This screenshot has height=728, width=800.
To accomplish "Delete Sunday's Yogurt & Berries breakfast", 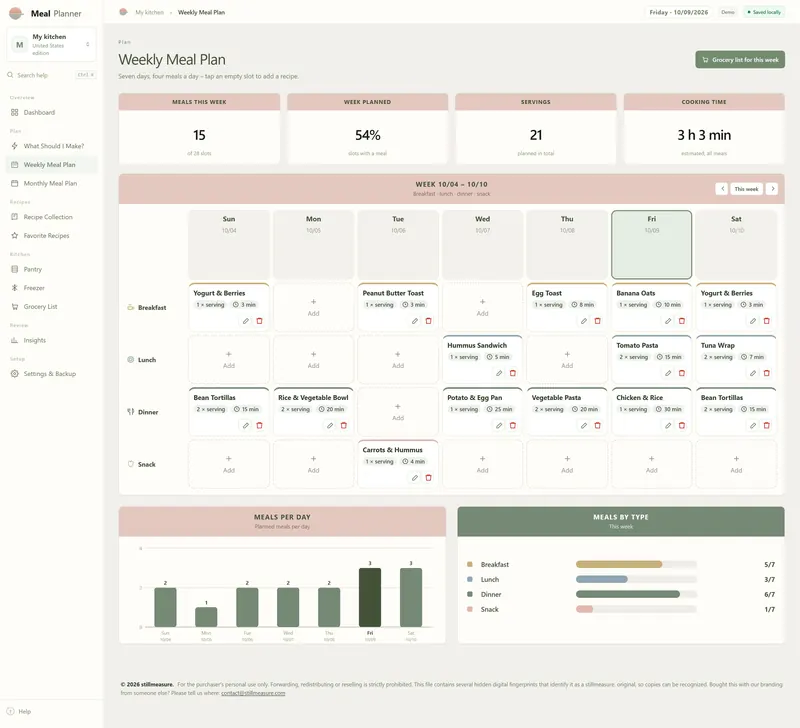I will 259,321.
